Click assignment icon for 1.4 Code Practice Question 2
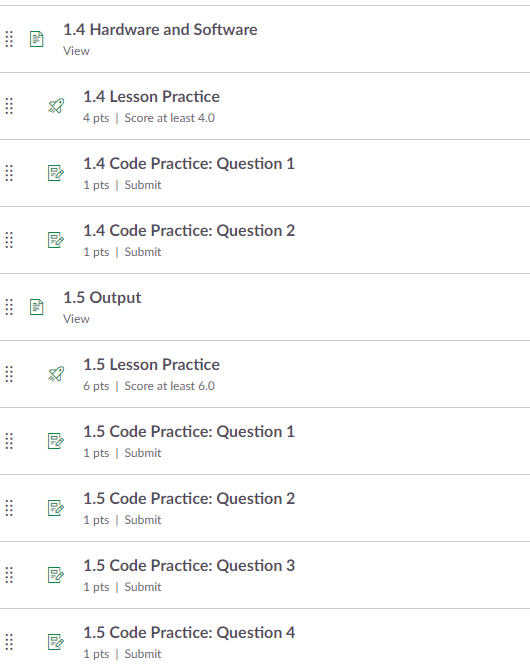Image resolution: width=530 pixels, height=672 pixels. tap(56, 240)
